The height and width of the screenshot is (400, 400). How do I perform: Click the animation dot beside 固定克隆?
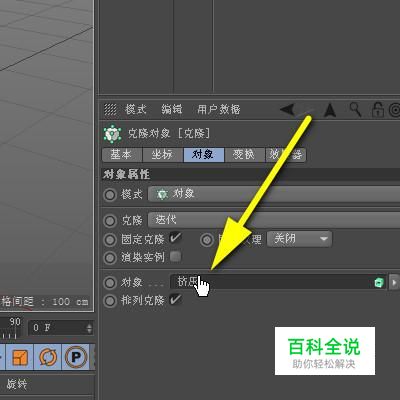[x=110, y=239]
